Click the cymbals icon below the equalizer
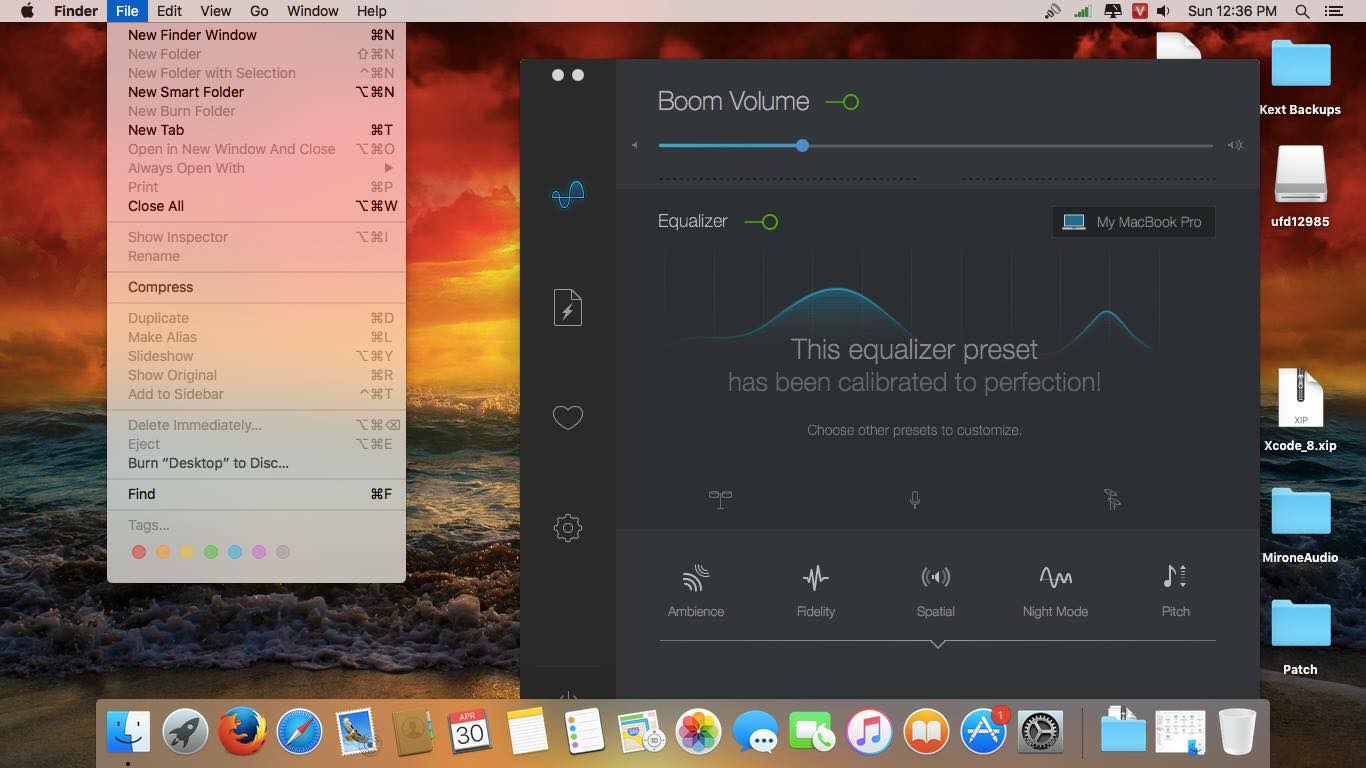The width and height of the screenshot is (1366, 768). [x=1112, y=499]
